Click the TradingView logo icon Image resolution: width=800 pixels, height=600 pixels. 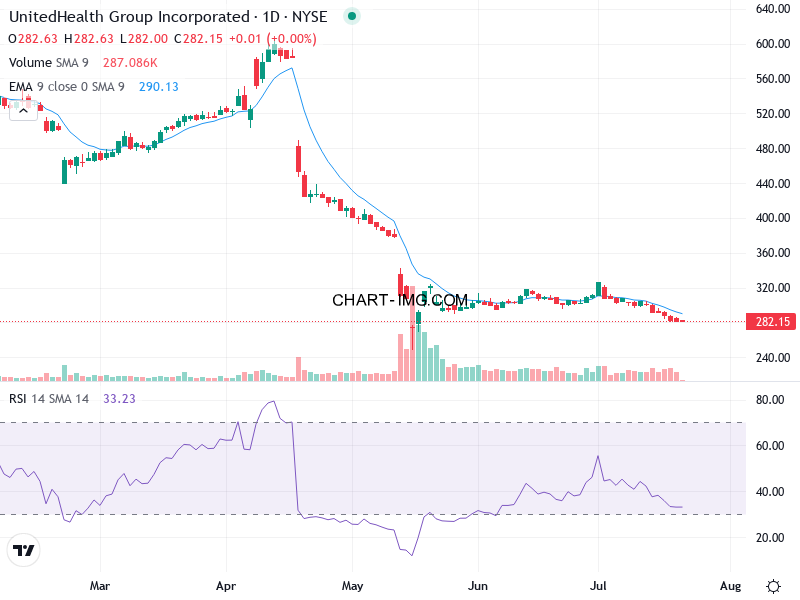[23, 550]
